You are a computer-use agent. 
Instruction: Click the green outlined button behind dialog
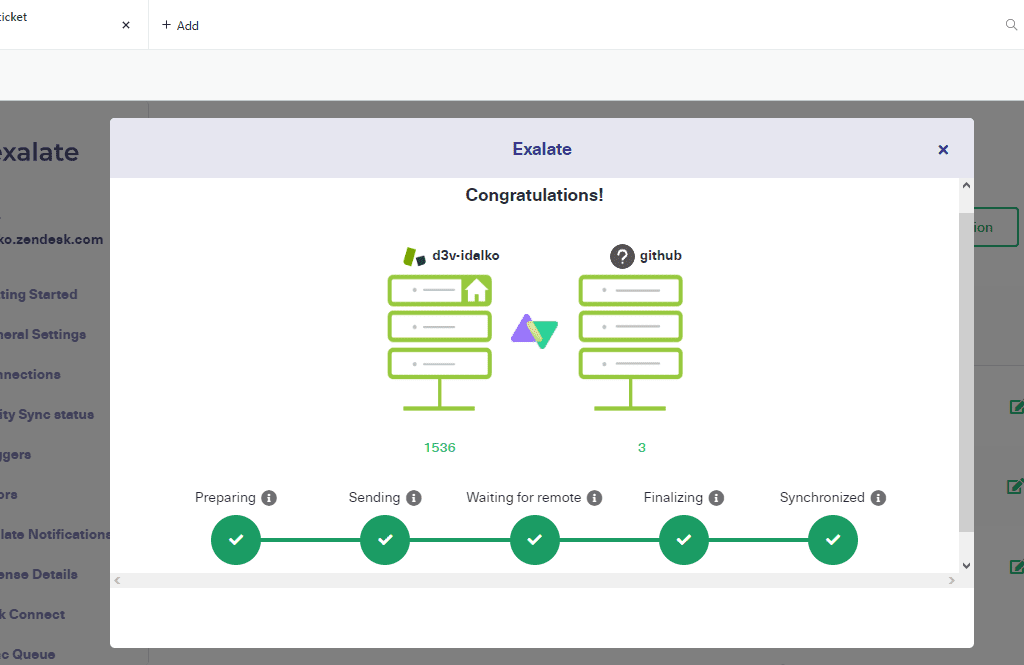(x=996, y=227)
